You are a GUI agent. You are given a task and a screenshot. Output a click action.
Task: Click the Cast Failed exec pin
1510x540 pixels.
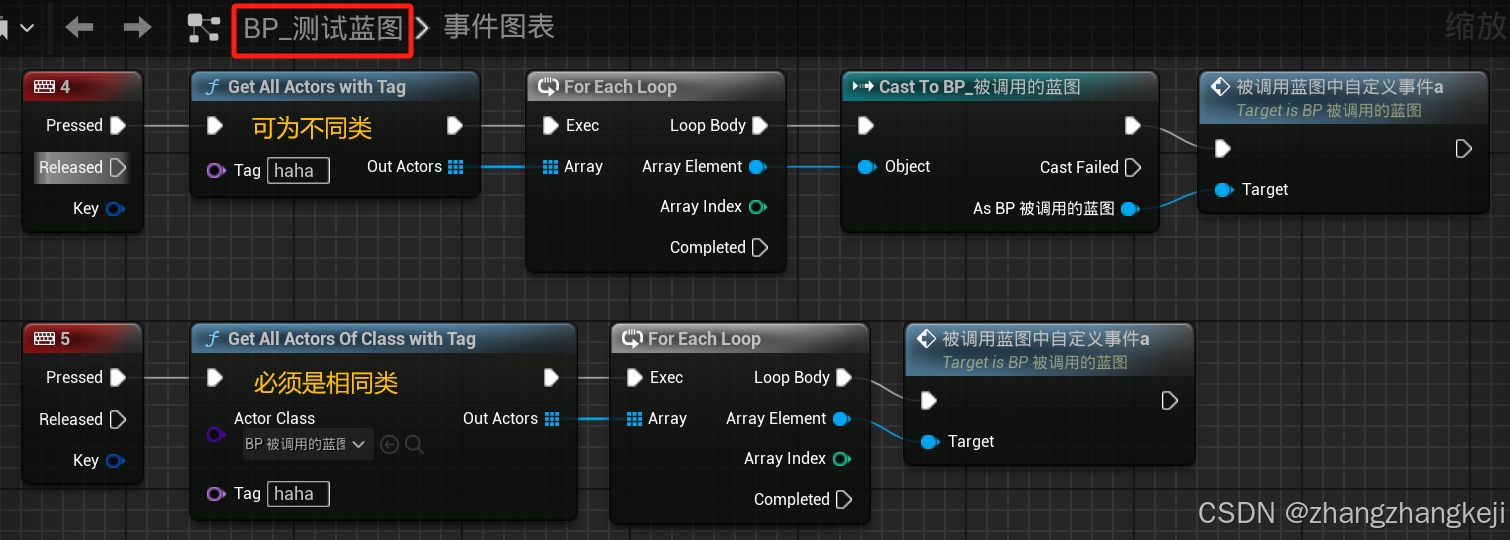1133,167
